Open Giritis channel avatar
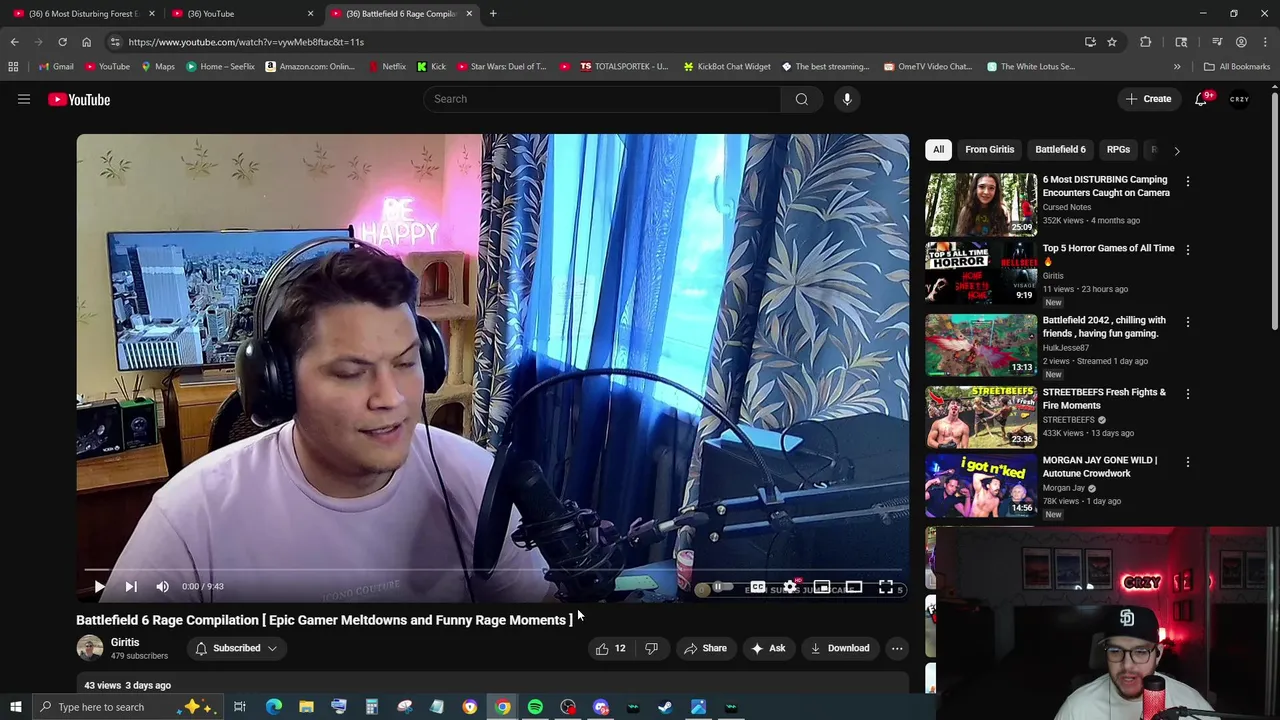1280x720 pixels. click(90, 648)
